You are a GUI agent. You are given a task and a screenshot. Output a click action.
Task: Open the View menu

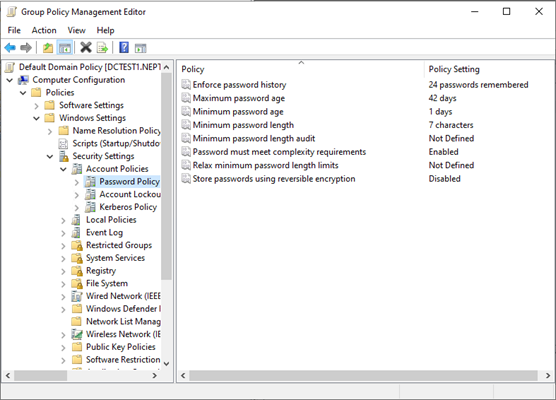76,30
